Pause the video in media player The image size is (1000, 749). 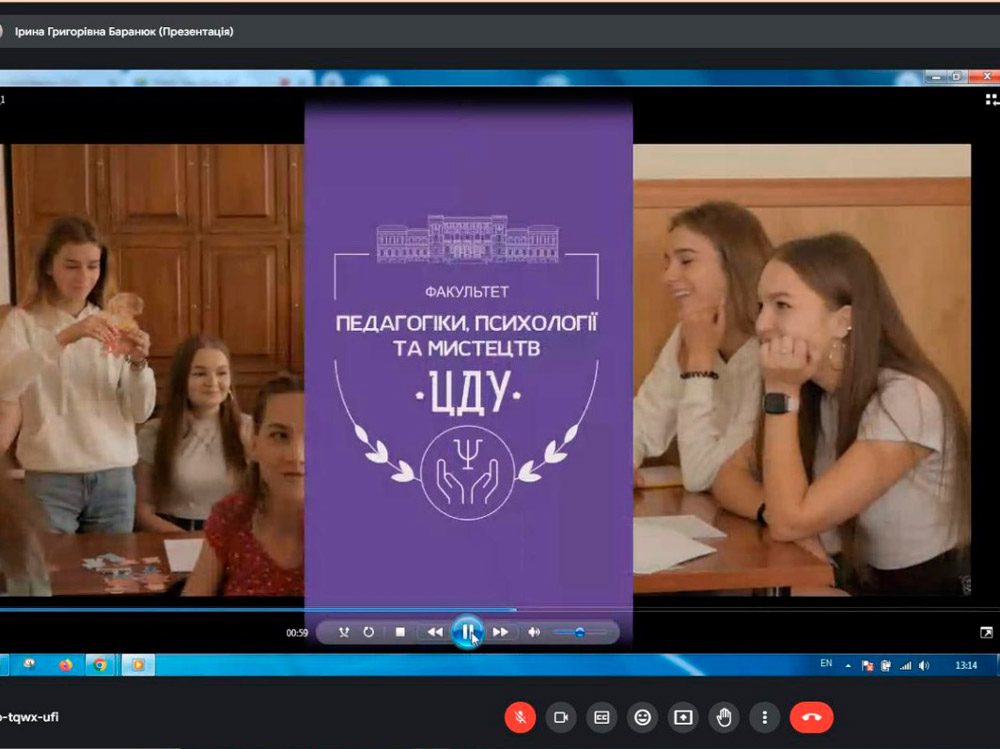pyautogui.click(x=467, y=632)
